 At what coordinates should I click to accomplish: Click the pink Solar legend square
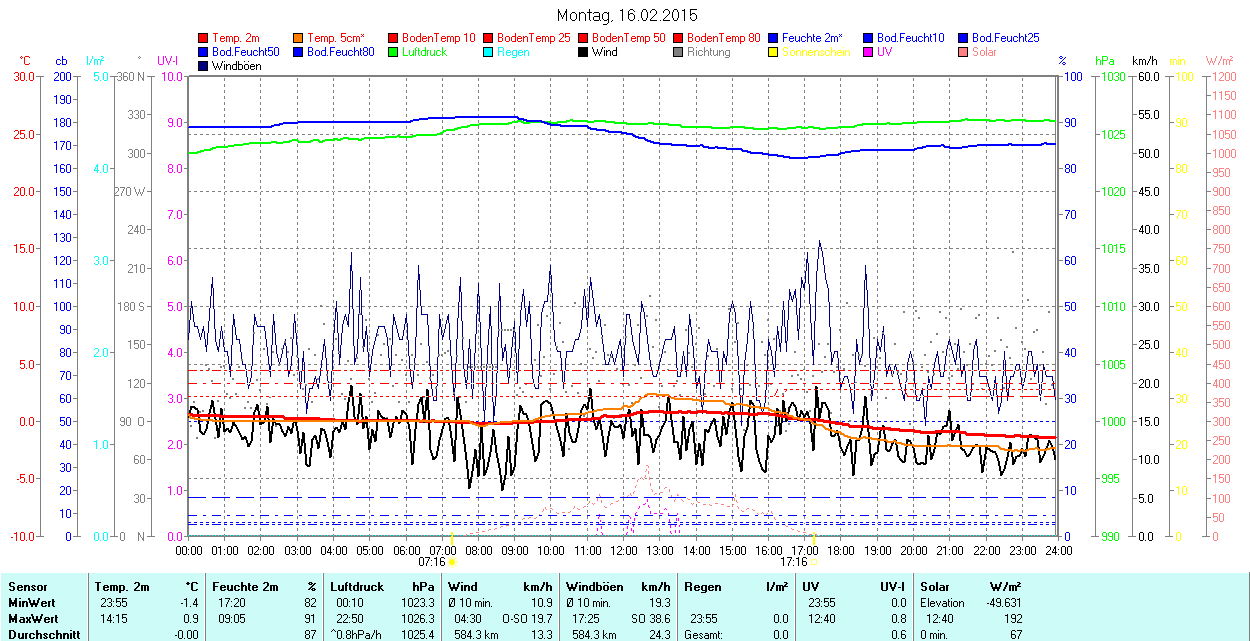(x=964, y=52)
